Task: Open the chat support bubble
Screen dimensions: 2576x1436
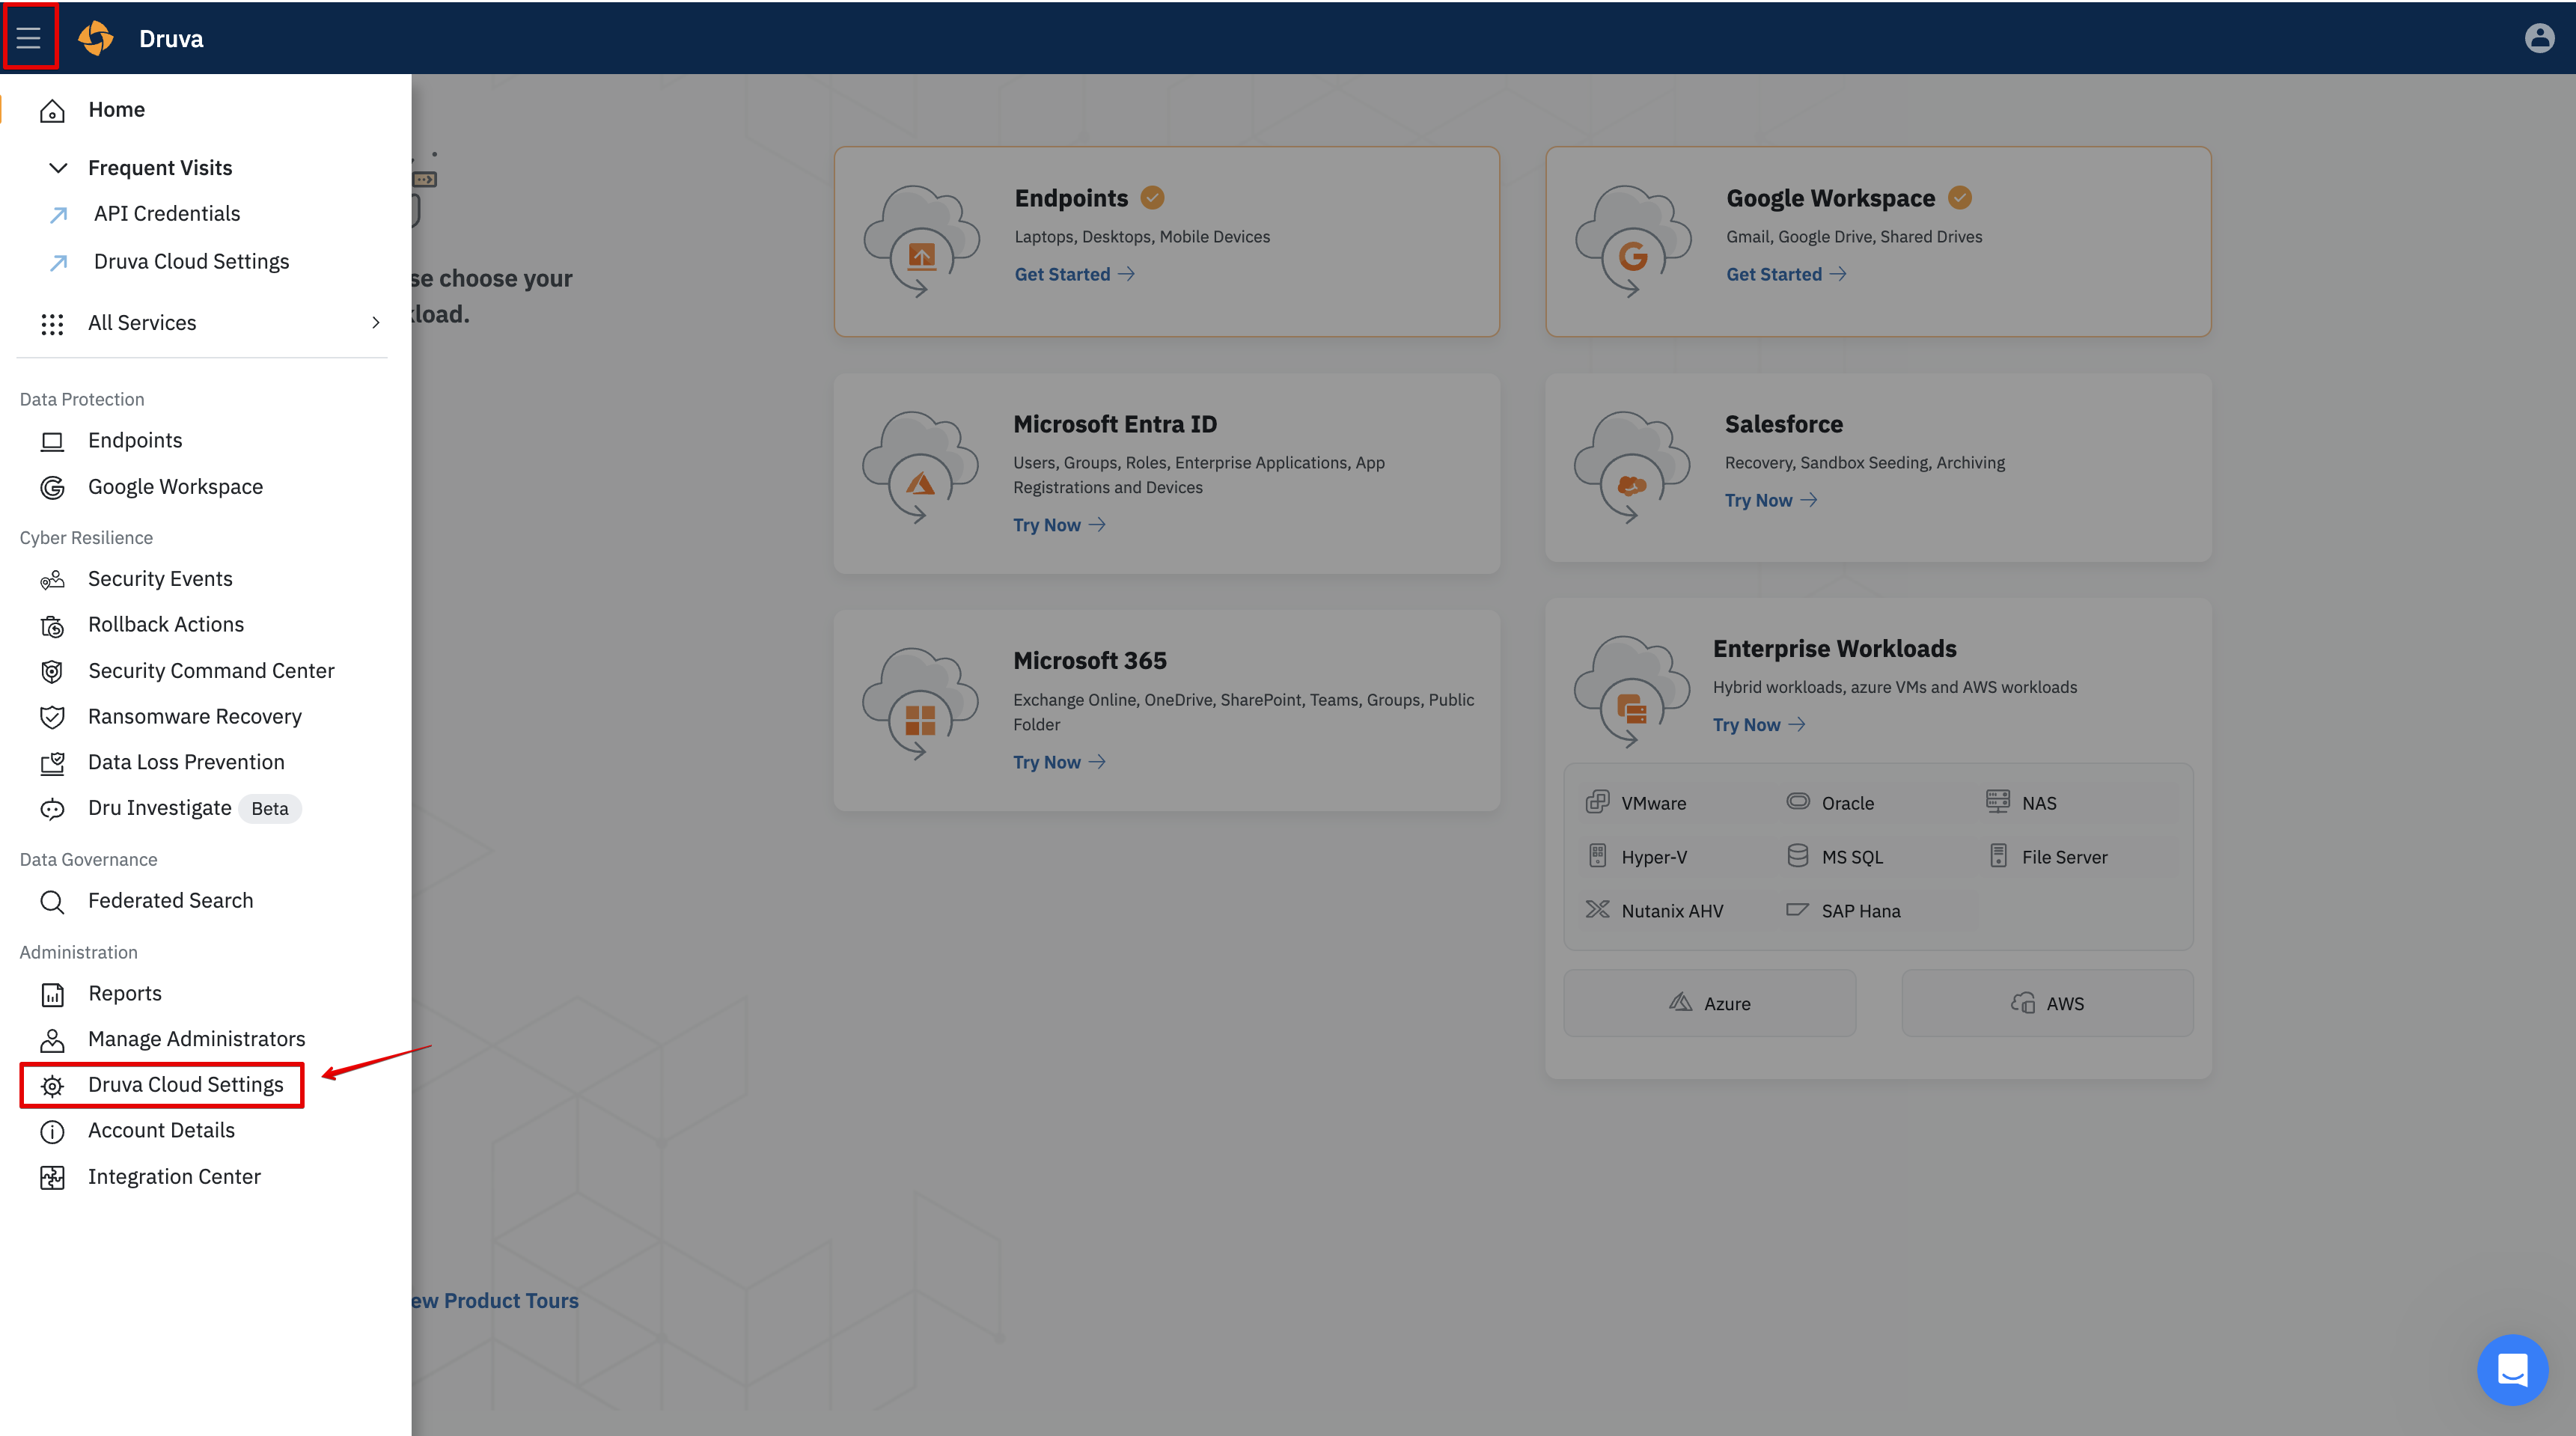Action: coord(2512,1369)
